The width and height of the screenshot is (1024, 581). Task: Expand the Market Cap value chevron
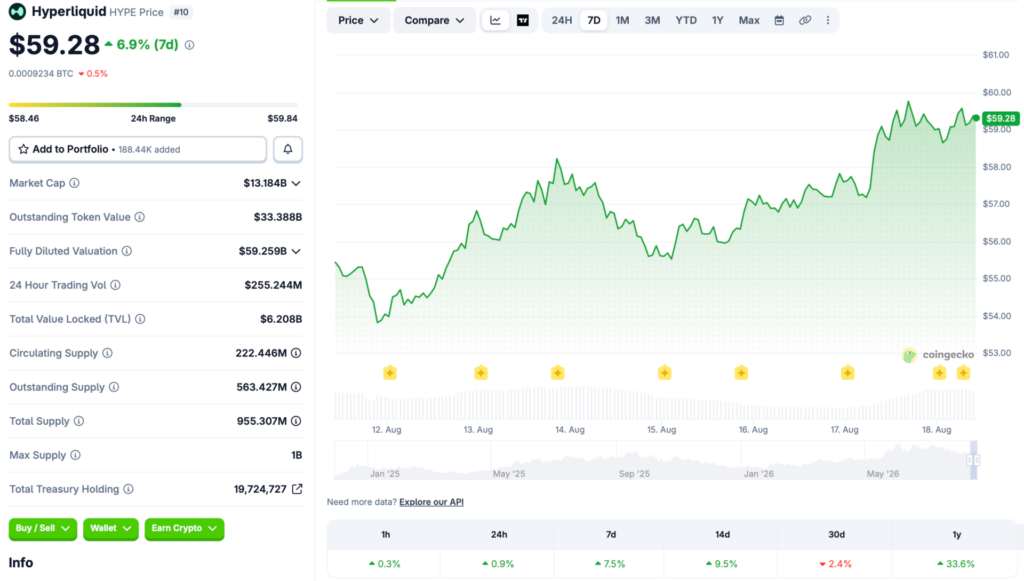pyautogui.click(x=296, y=183)
